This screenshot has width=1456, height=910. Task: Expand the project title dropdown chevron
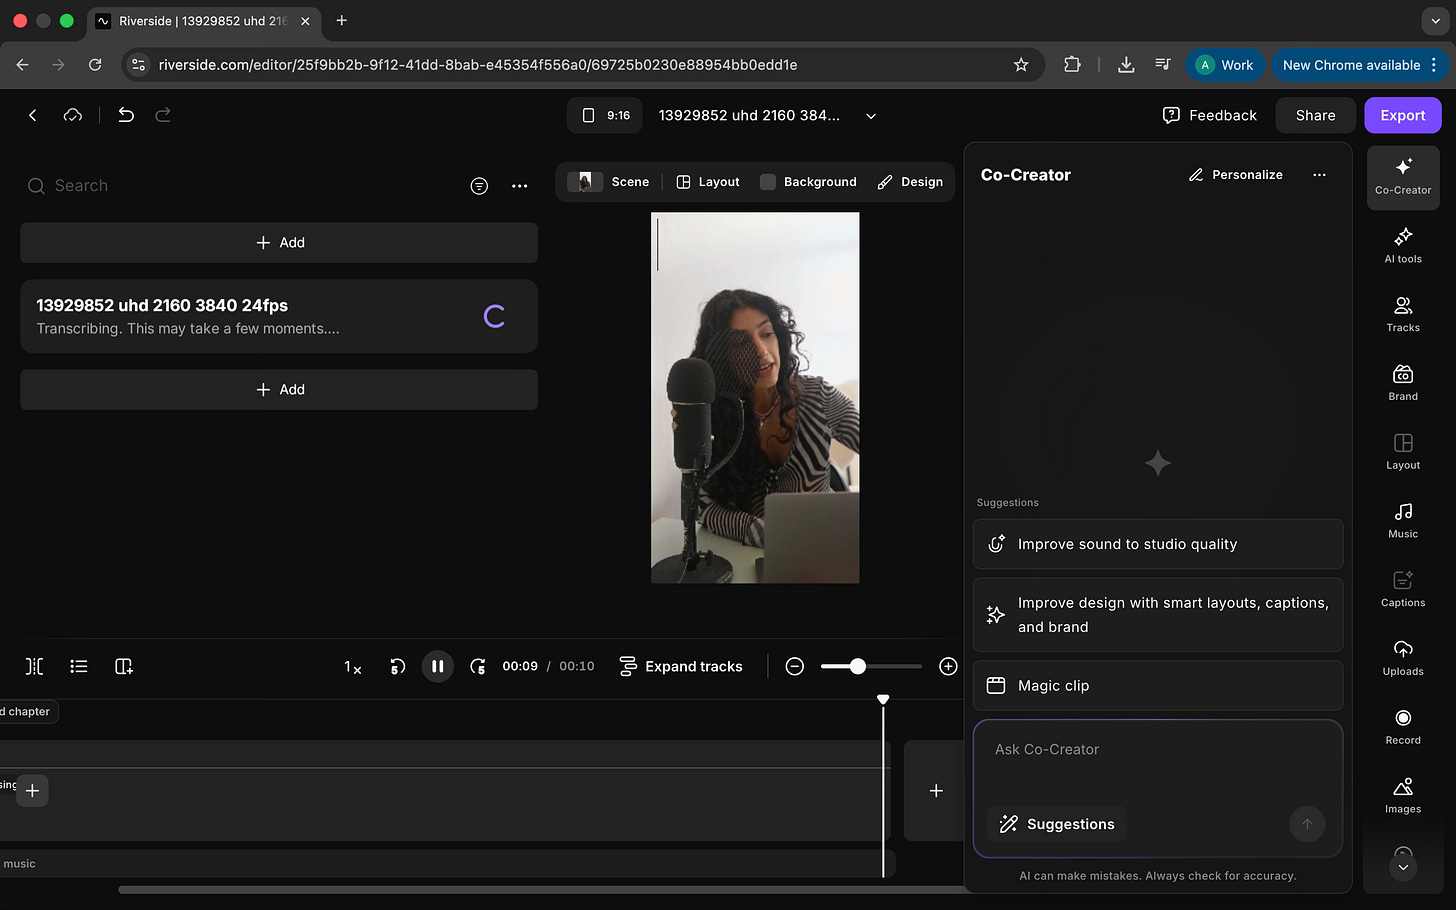tap(871, 116)
